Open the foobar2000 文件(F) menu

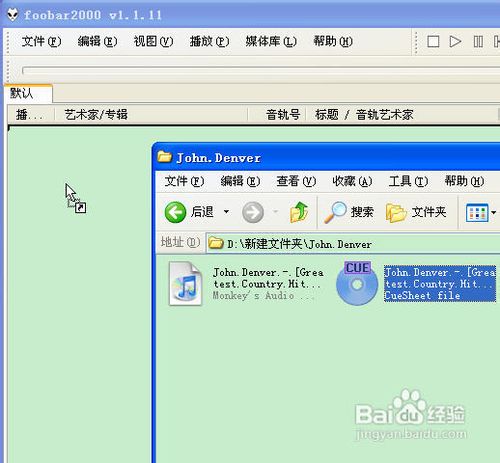tap(41, 42)
